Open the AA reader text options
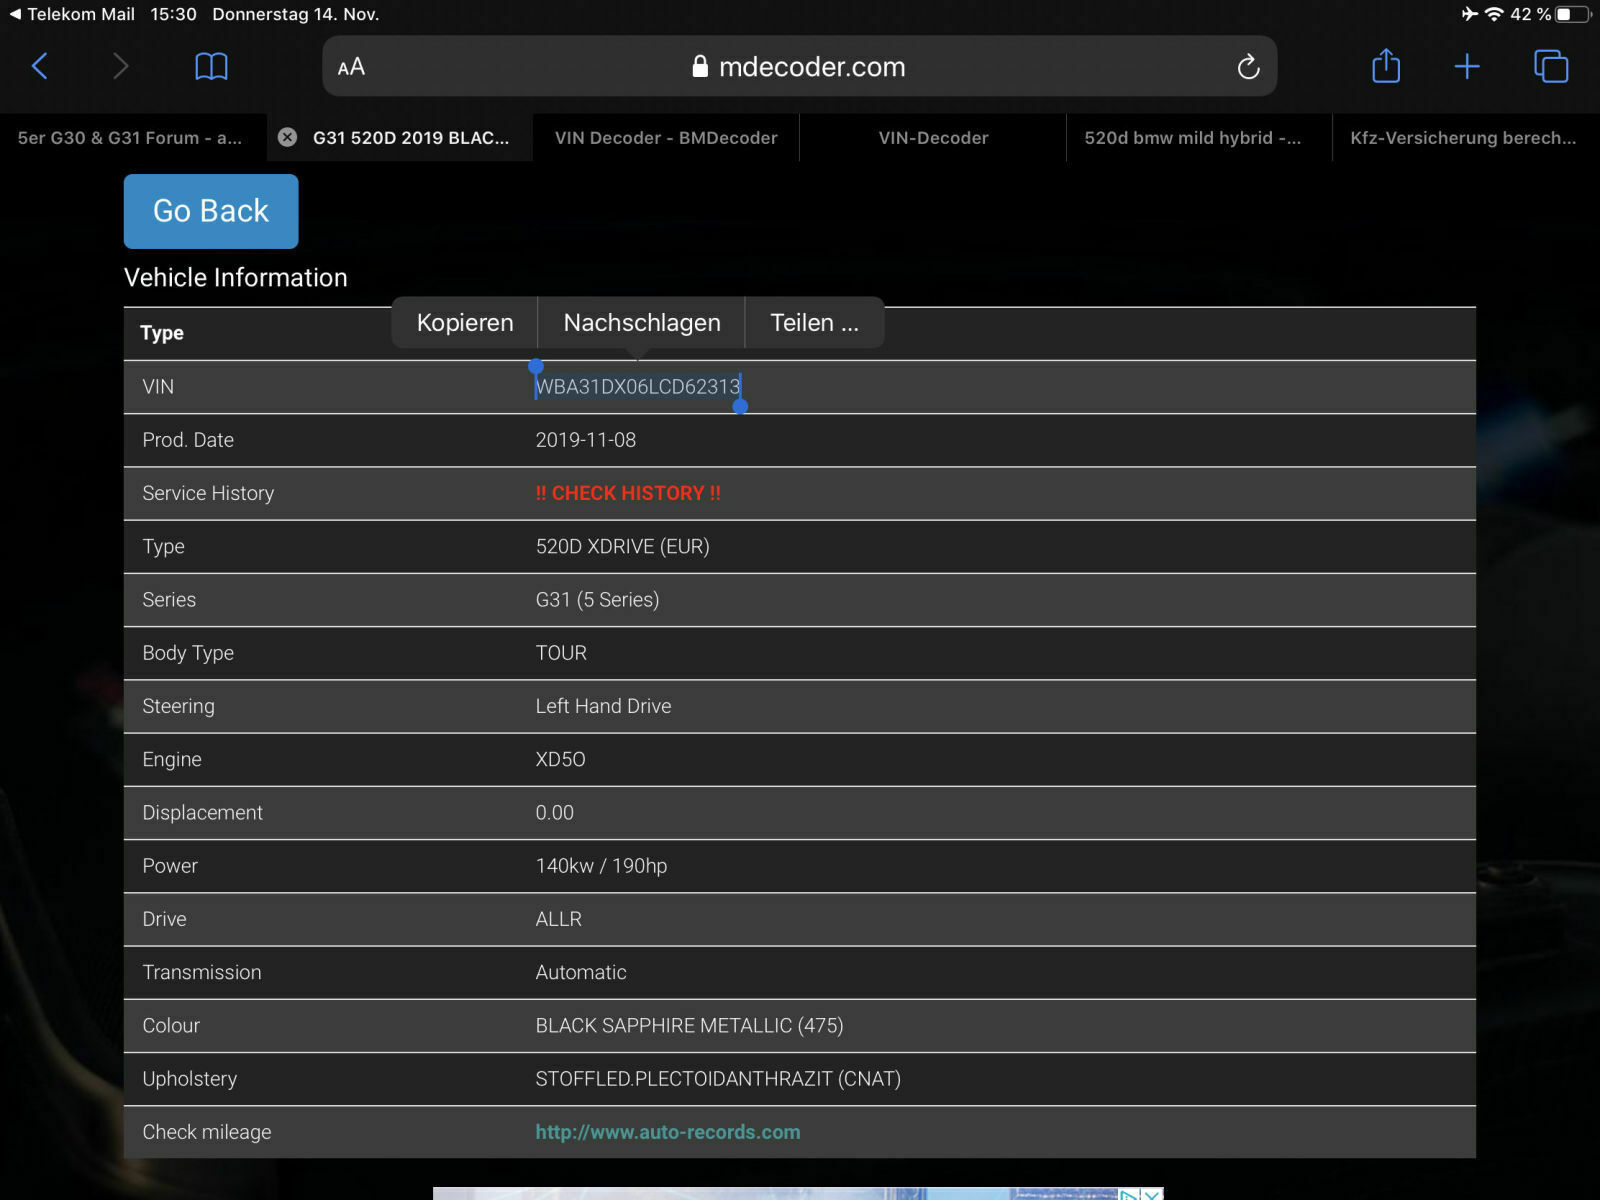This screenshot has width=1600, height=1200. (351, 67)
